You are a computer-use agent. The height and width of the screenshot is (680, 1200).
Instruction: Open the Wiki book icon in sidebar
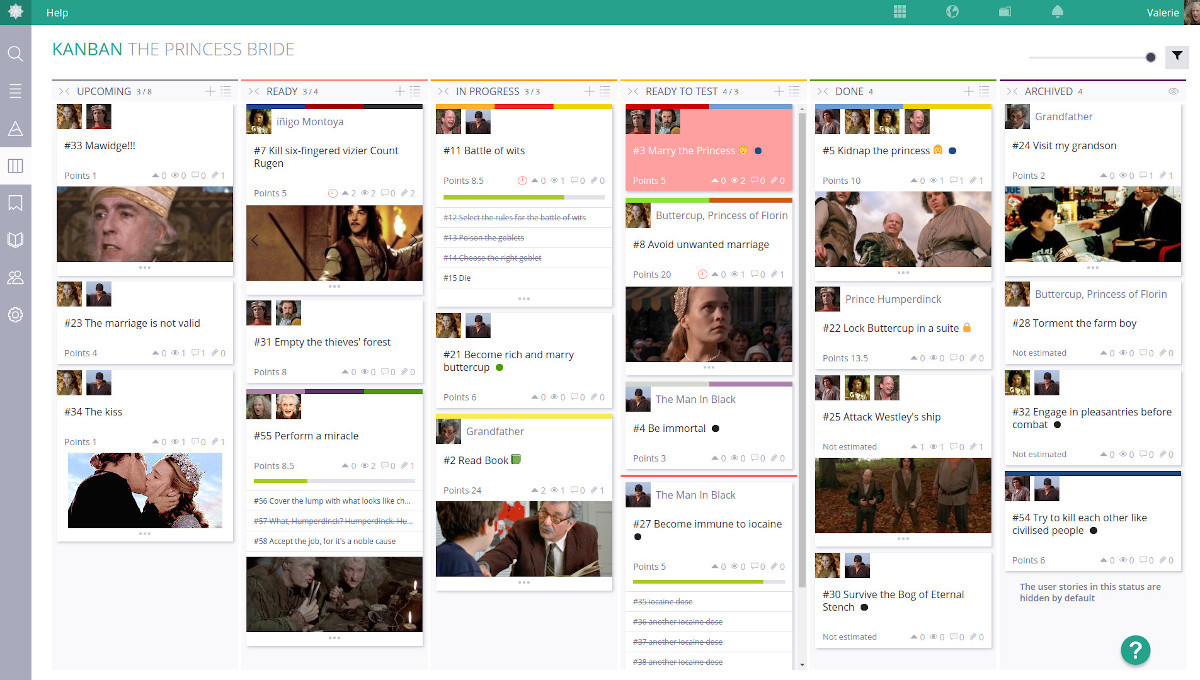15,240
